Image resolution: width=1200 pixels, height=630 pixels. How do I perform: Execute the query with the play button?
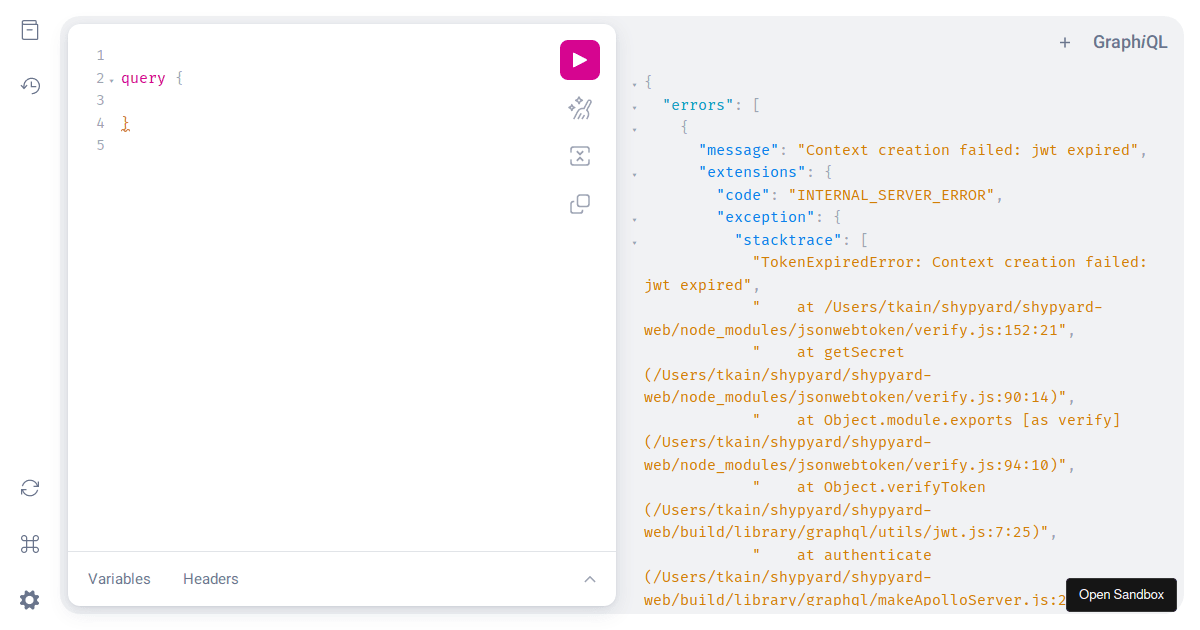point(580,60)
